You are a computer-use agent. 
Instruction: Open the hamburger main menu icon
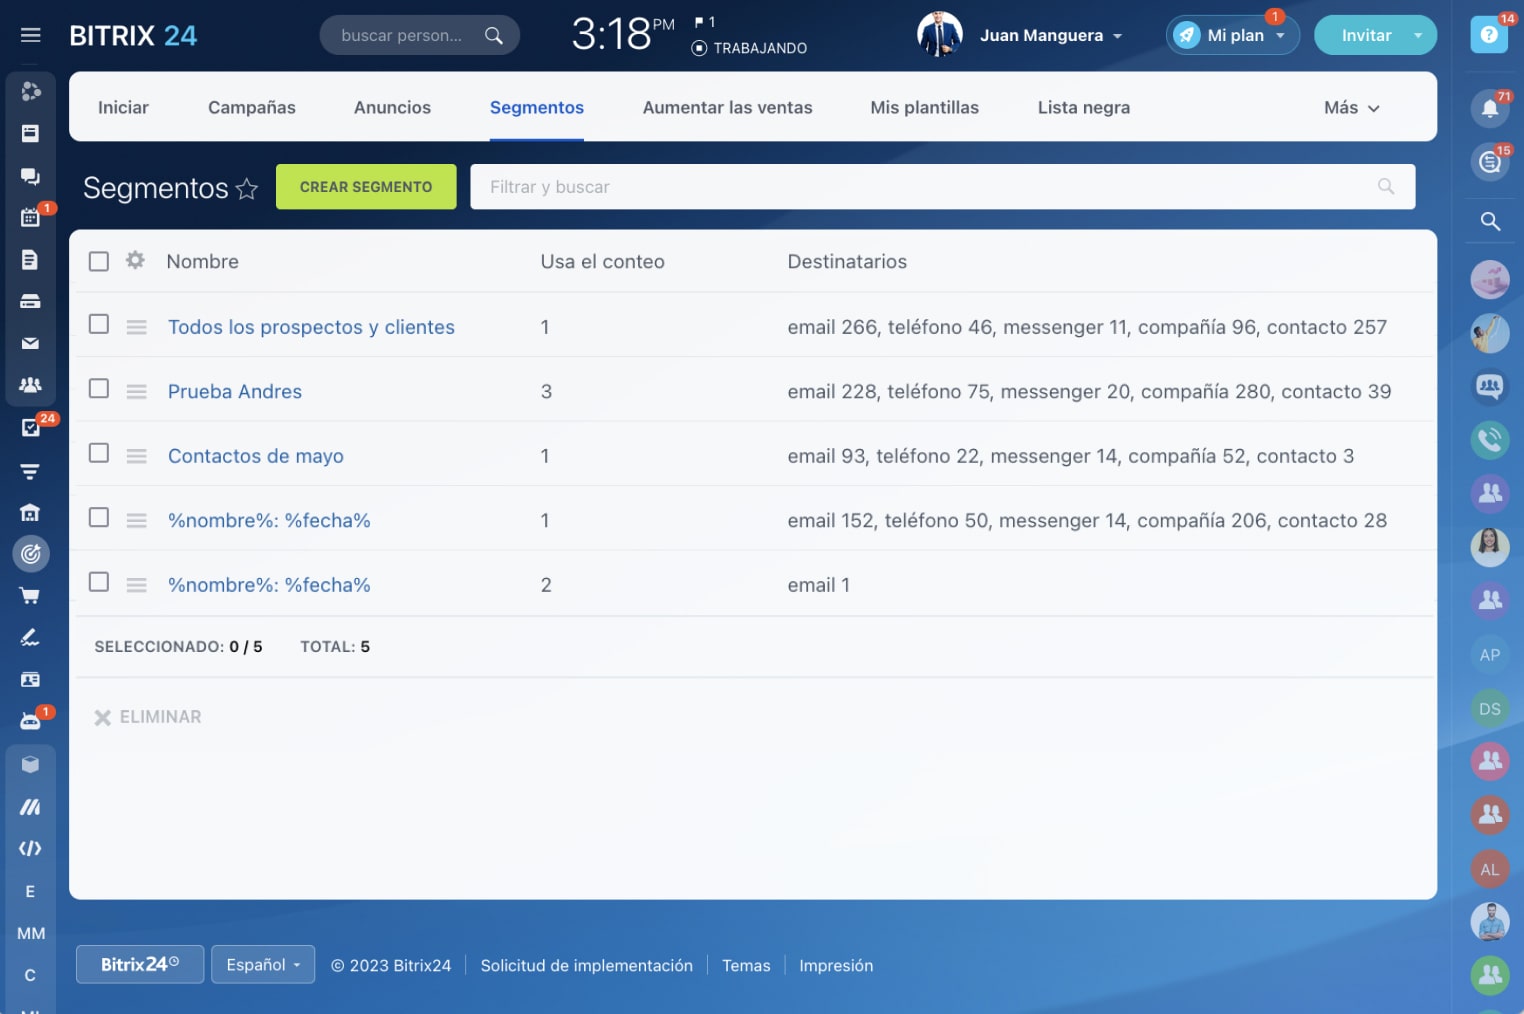click(x=30, y=35)
